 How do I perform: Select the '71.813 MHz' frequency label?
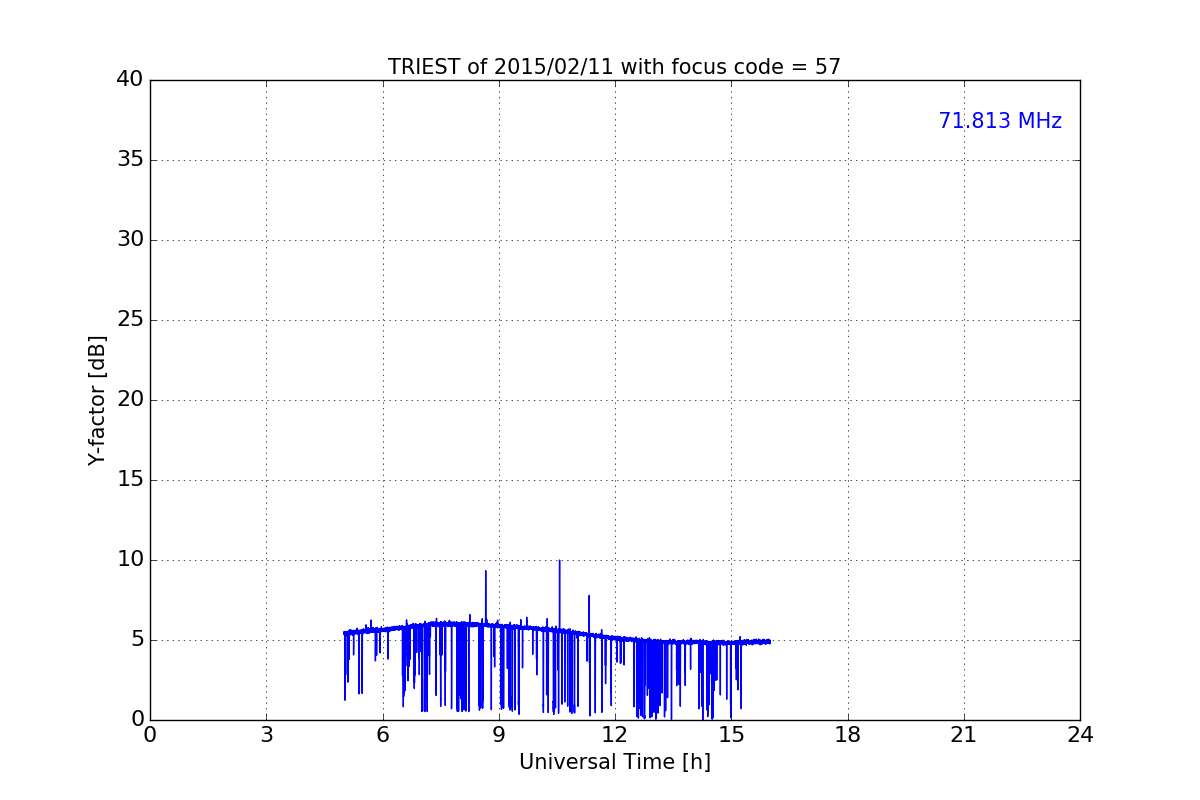tap(1000, 121)
